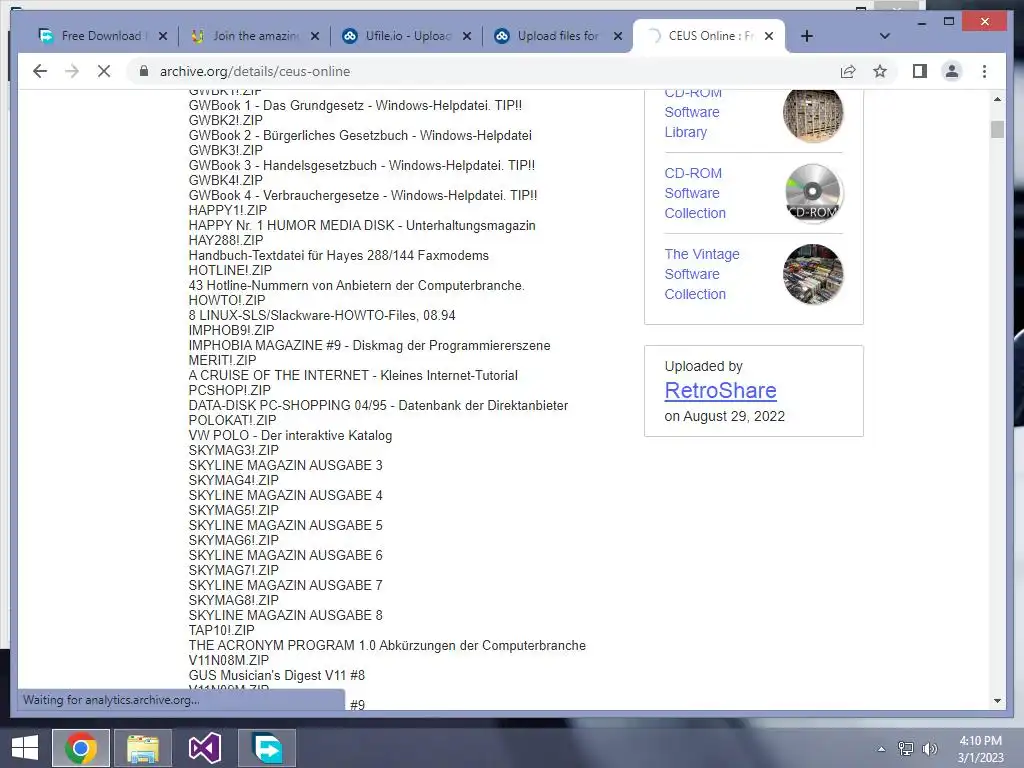Open The Vintage Software Collection link
This screenshot has width=1024, height=768.
[702, 274]
